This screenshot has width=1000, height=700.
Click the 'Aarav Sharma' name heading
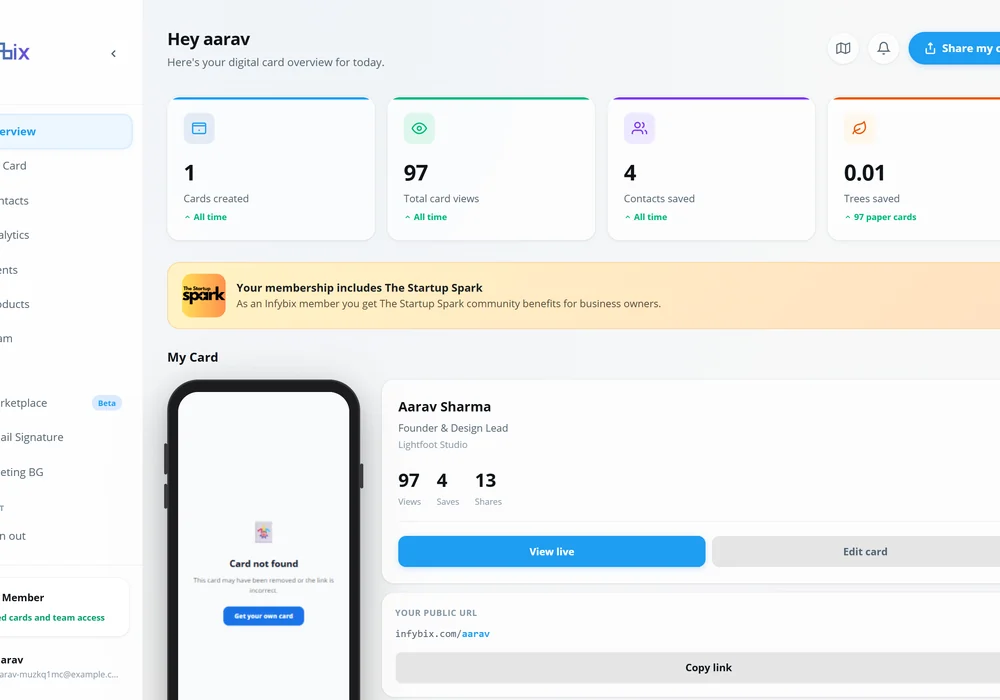tap(445, 407)
